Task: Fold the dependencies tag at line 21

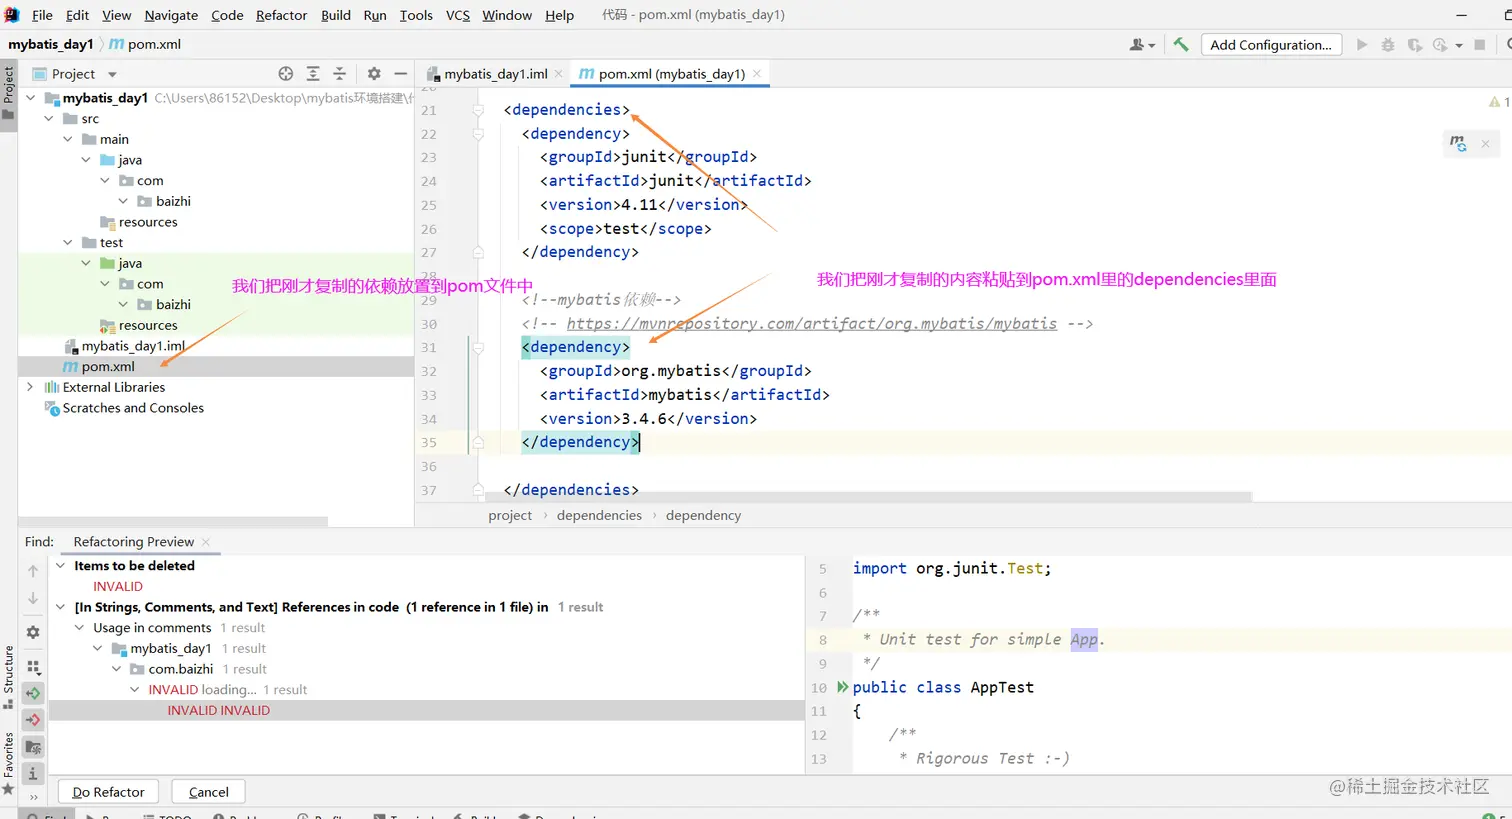Action: 478,110
